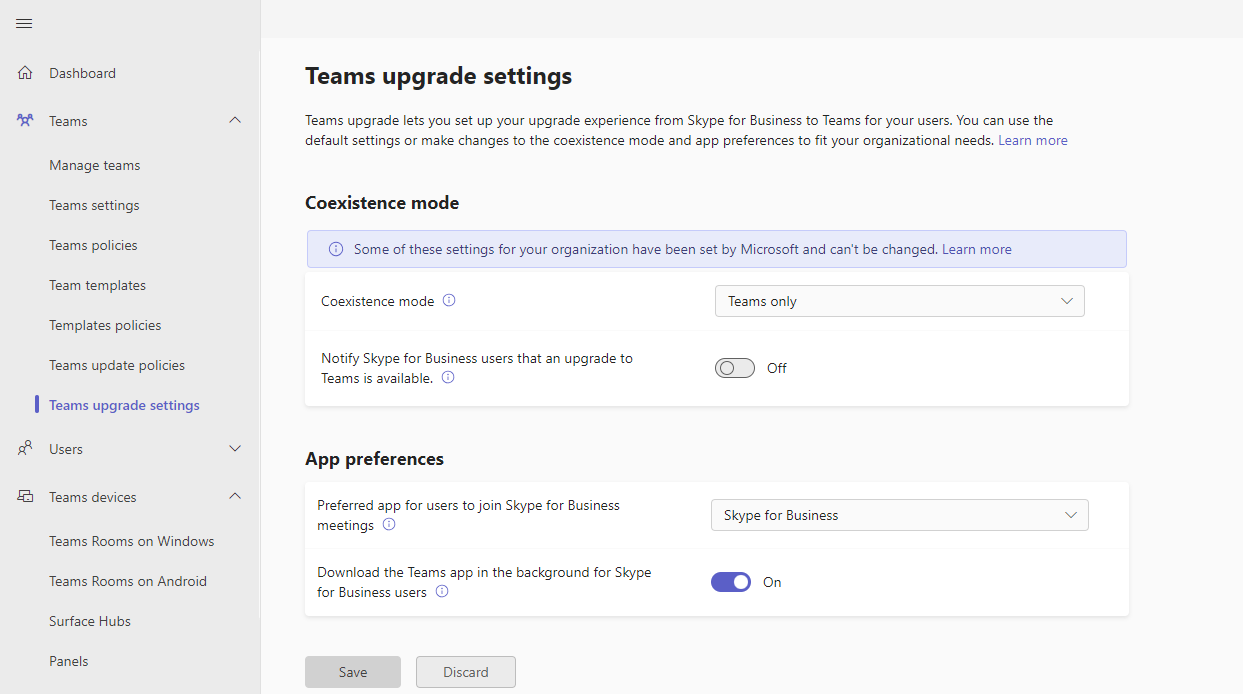Expand the Users navigation section
Image resolution: width=1243 pixels, height=694 pixels.
point(235,449)
